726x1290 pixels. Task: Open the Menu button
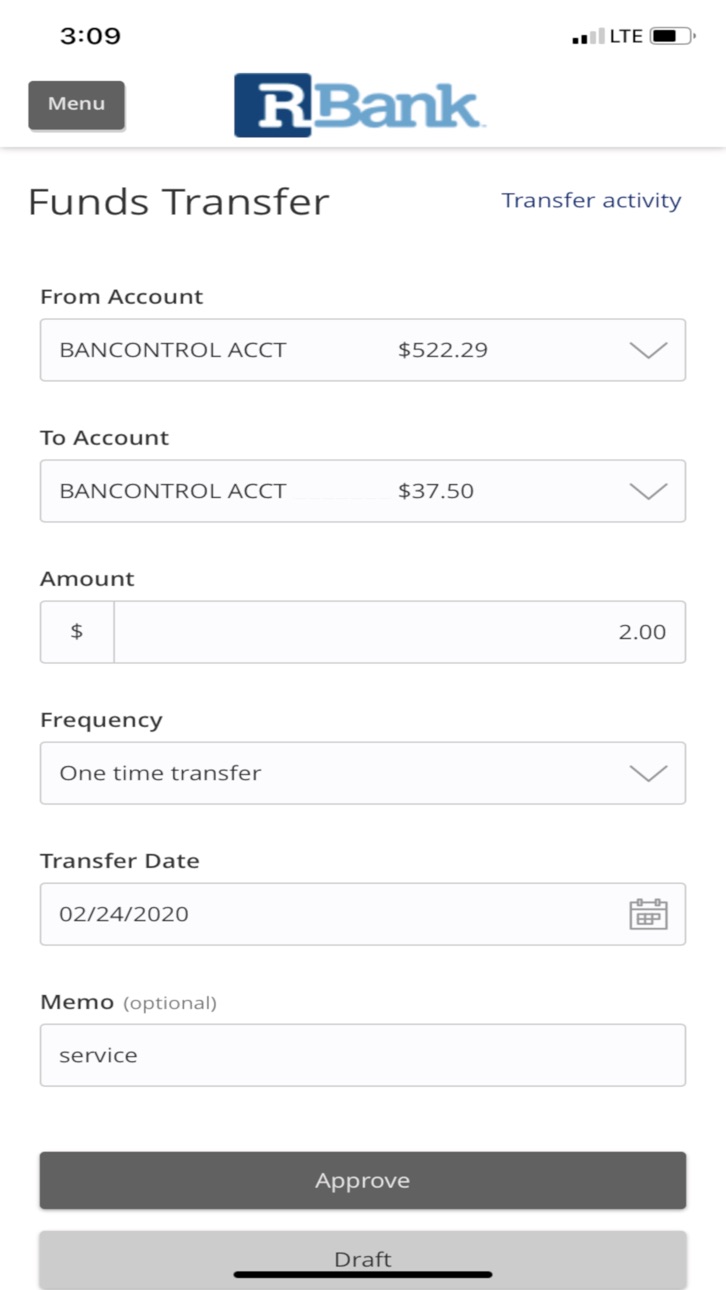pos(76,105)
